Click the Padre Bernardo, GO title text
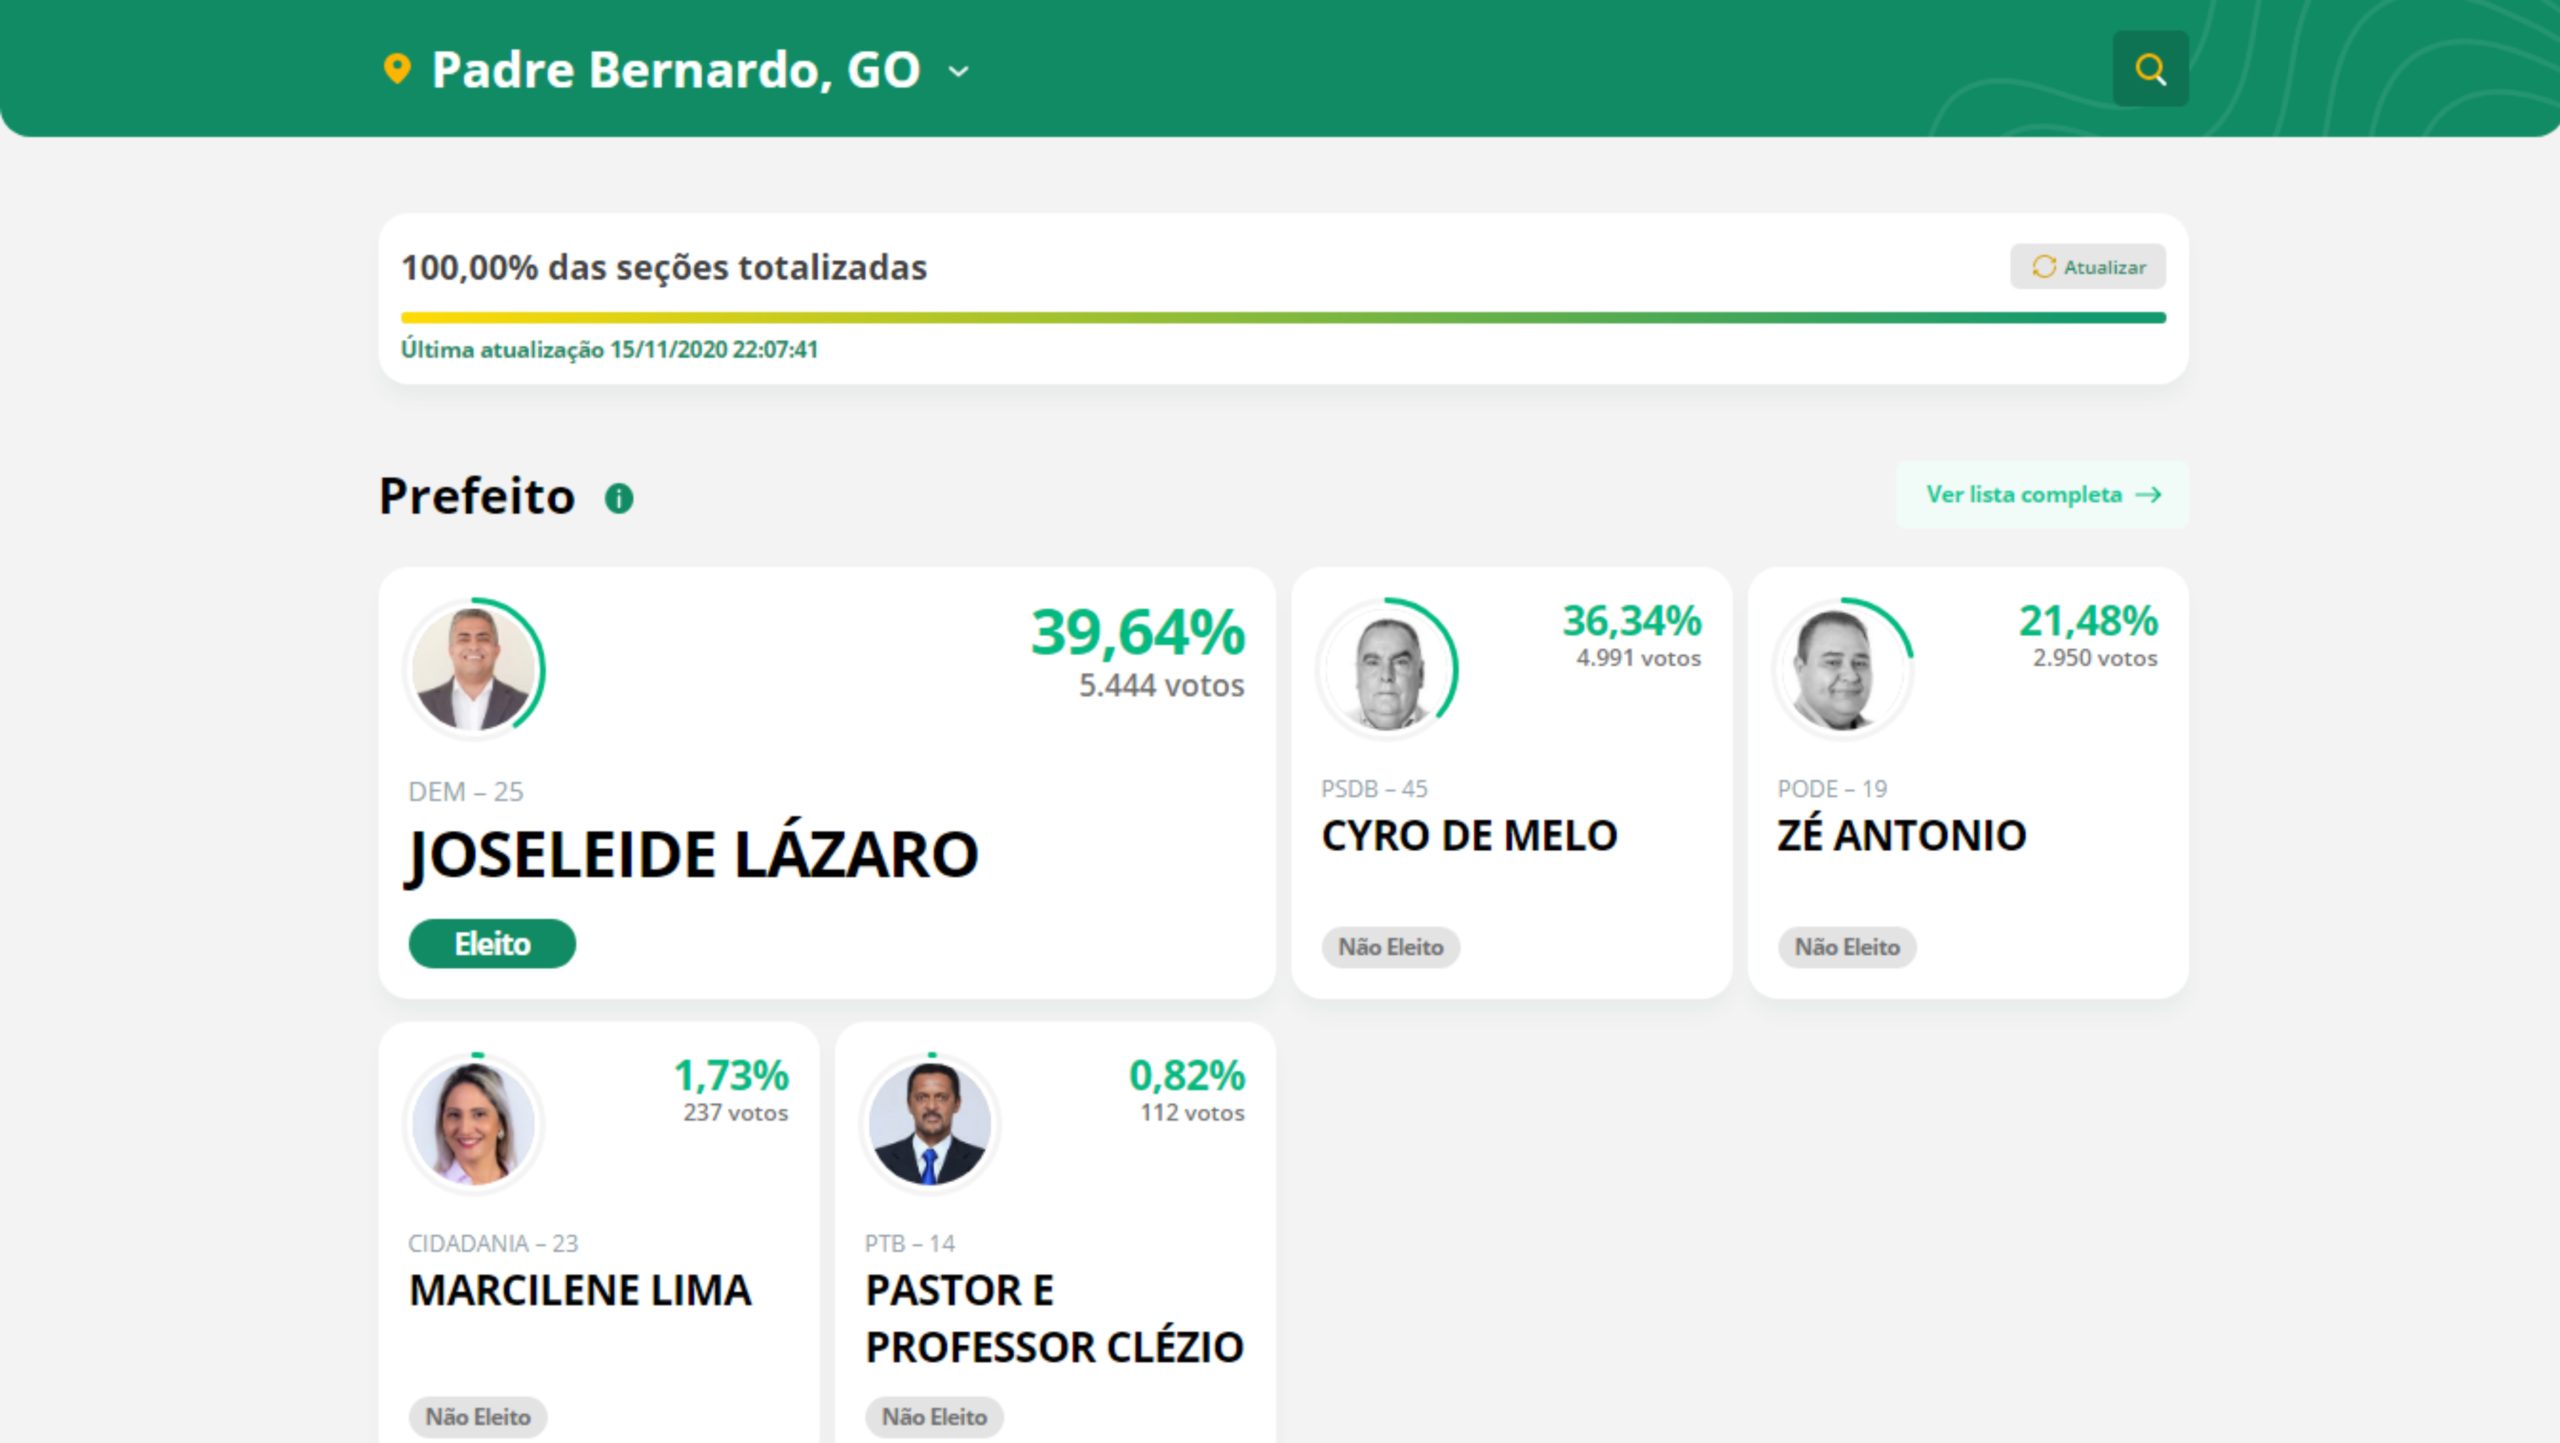This screenshot has height=1443, width=2560. pos(676,70)
